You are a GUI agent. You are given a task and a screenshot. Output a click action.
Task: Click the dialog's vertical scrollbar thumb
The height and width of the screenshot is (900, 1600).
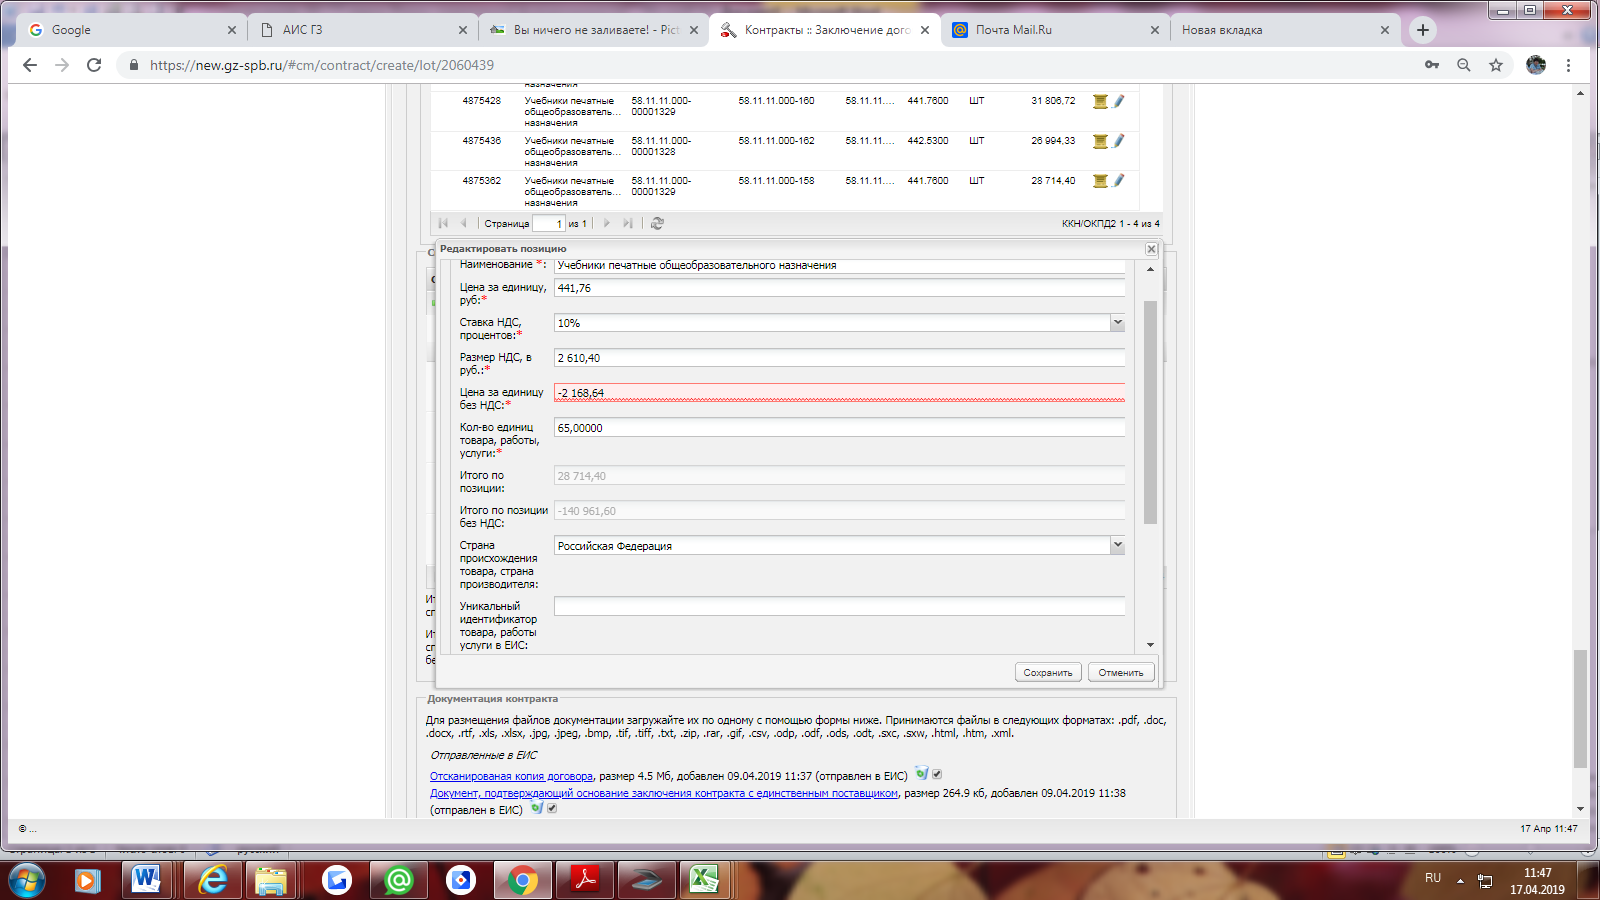(1150, 412)
